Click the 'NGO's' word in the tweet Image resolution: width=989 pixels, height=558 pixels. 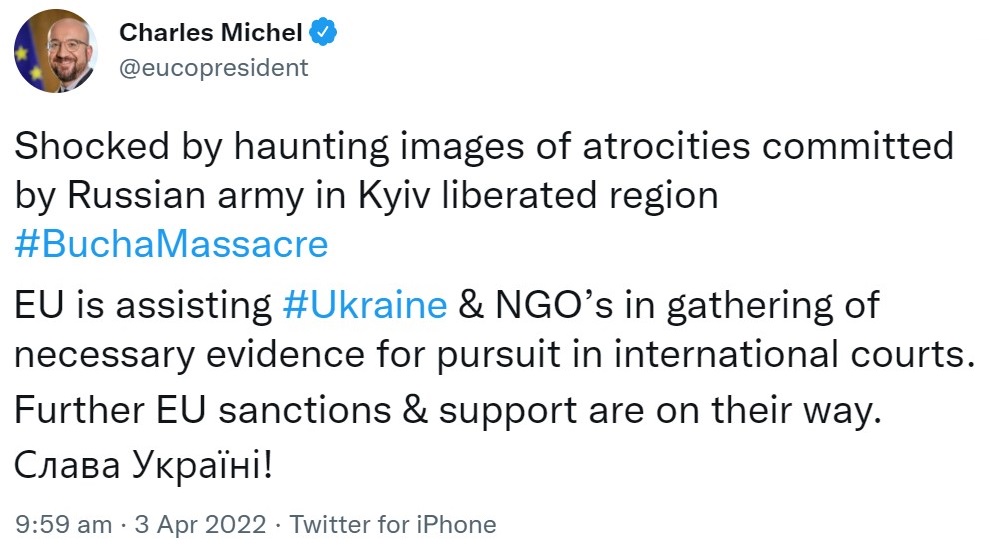tap(554, 305)
